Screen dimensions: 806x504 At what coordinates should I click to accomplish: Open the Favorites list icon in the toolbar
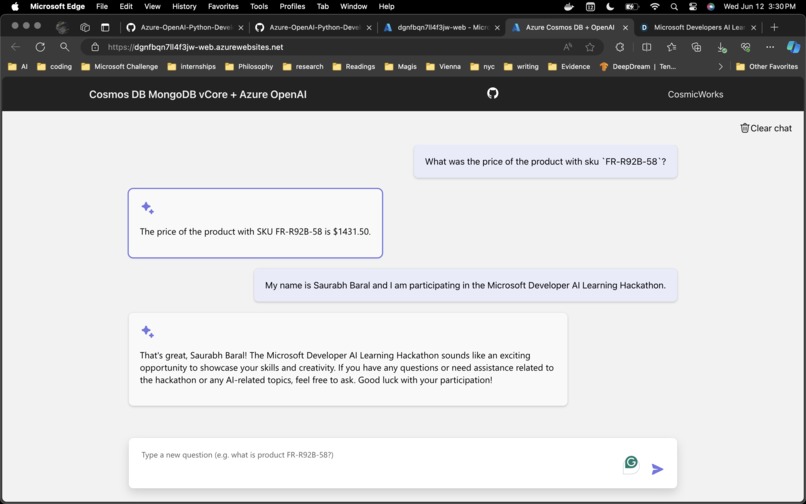(671, 47)
